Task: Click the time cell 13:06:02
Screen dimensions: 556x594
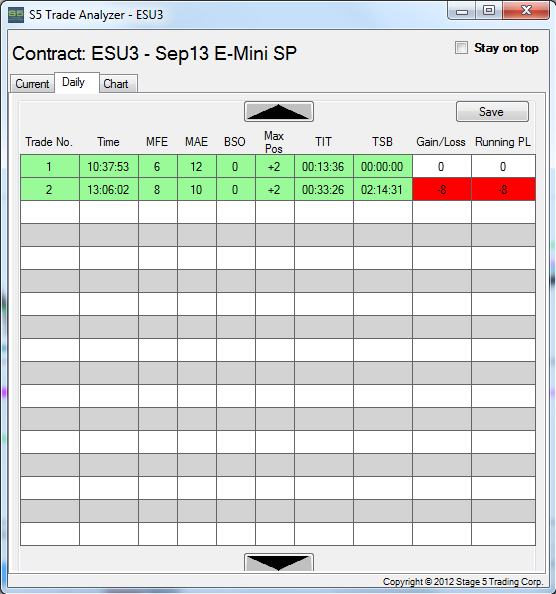Action: click(x=109, y=189)
